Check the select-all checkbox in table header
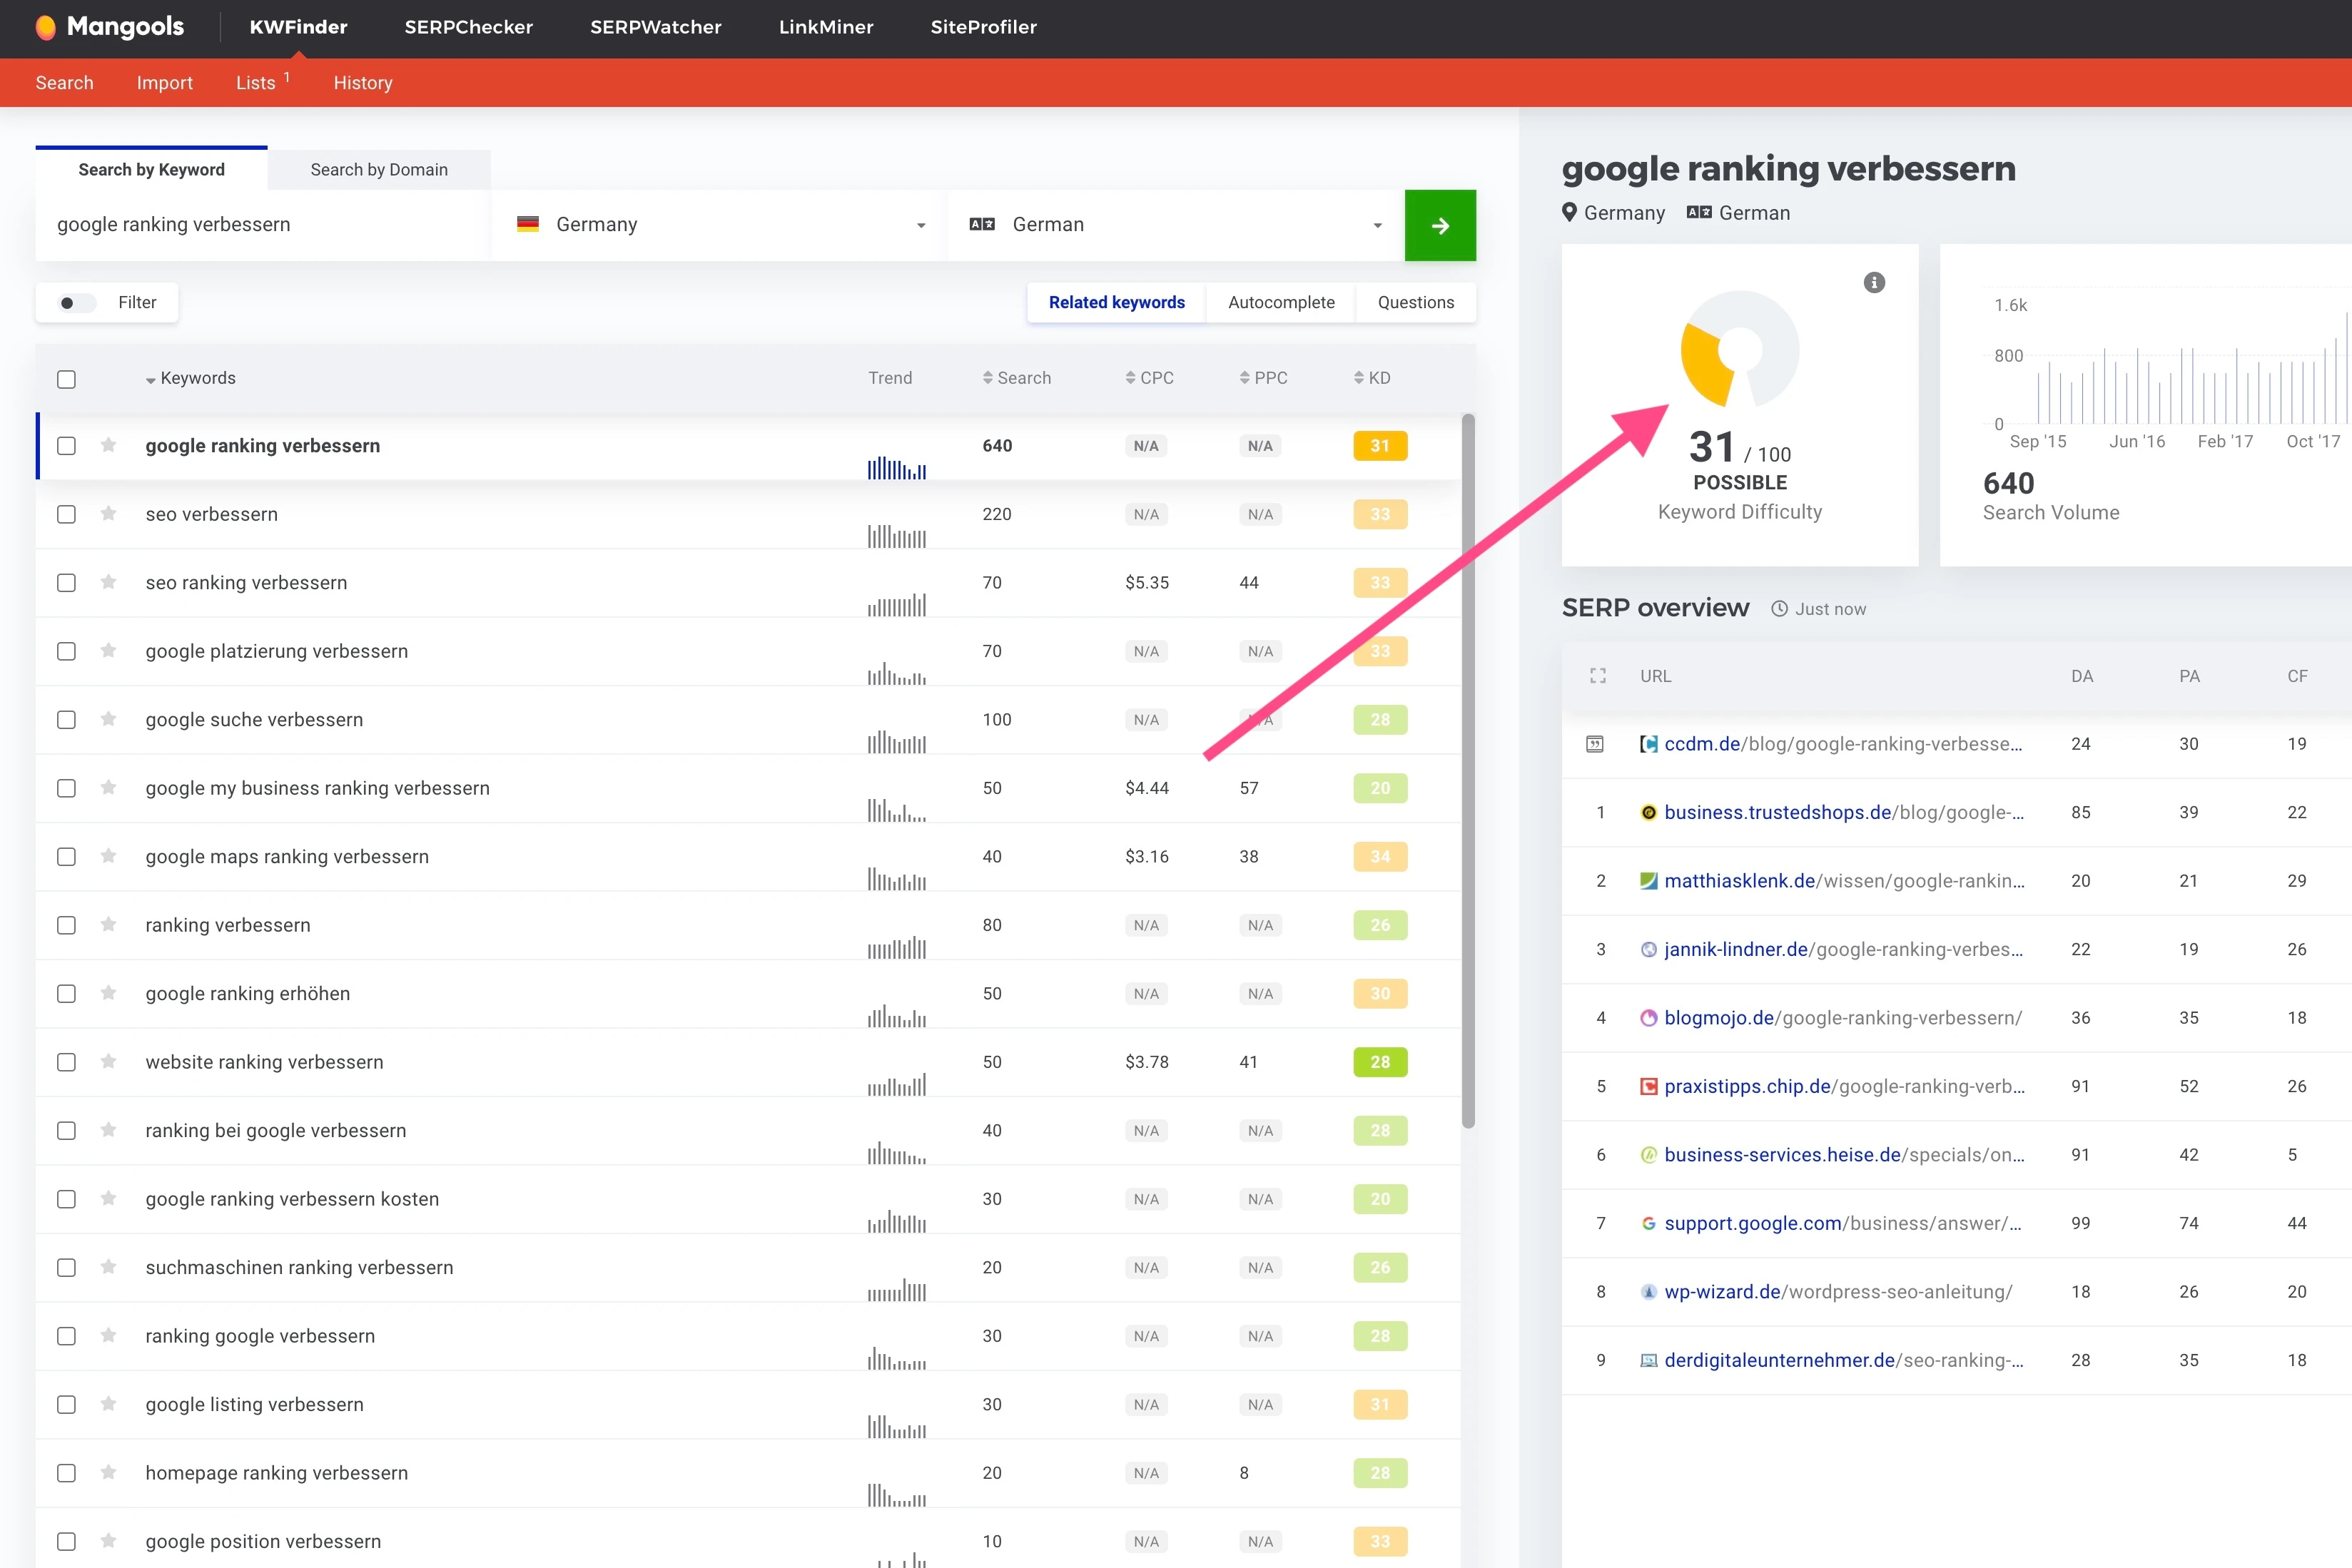 pos(66,379)
